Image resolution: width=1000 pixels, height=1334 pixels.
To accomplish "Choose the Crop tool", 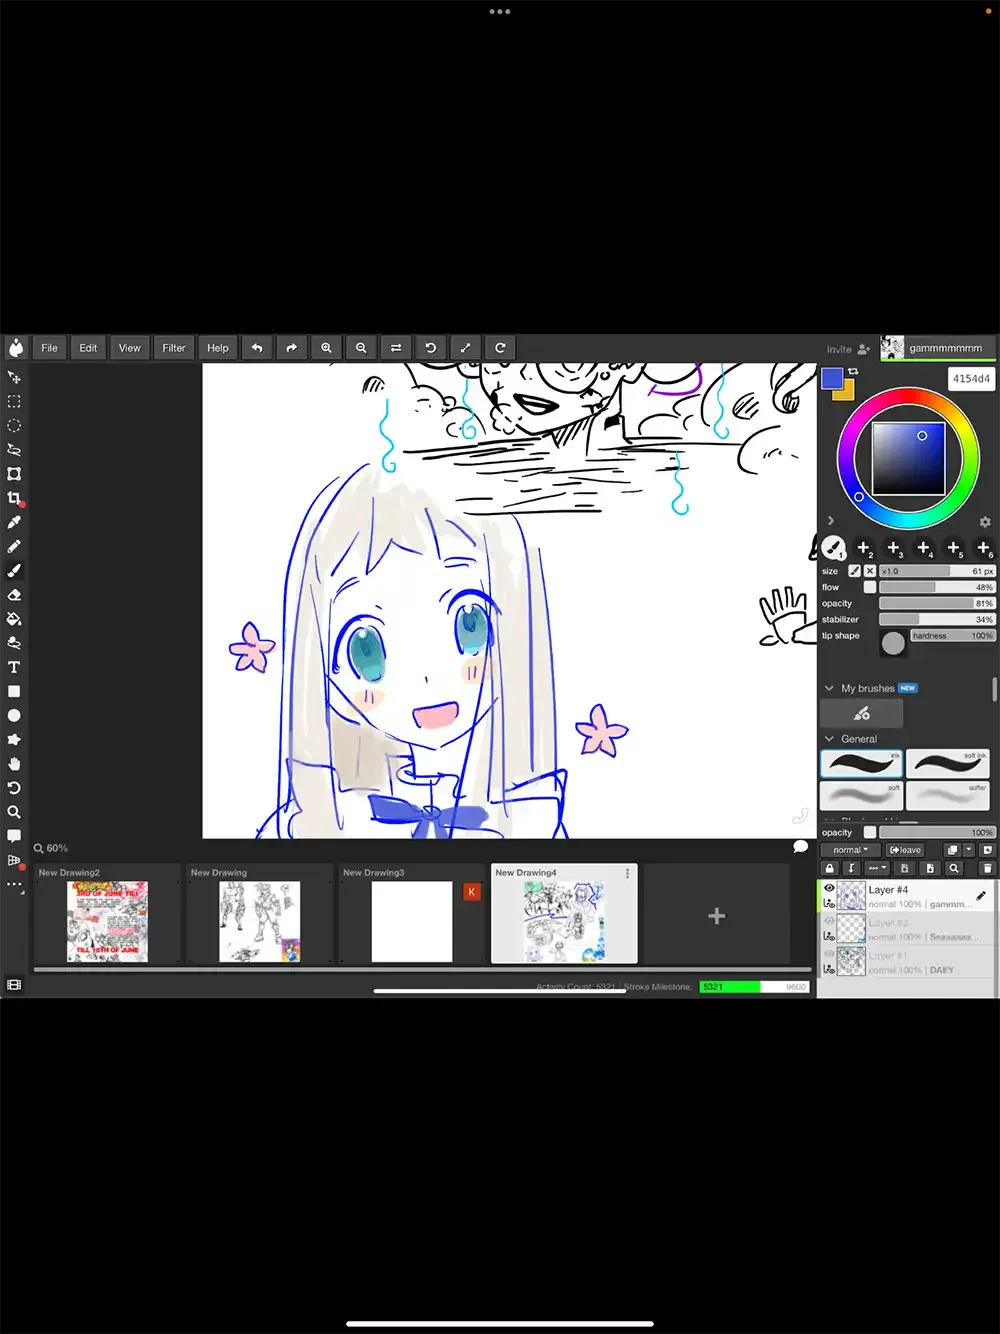I will pos(14,498).
